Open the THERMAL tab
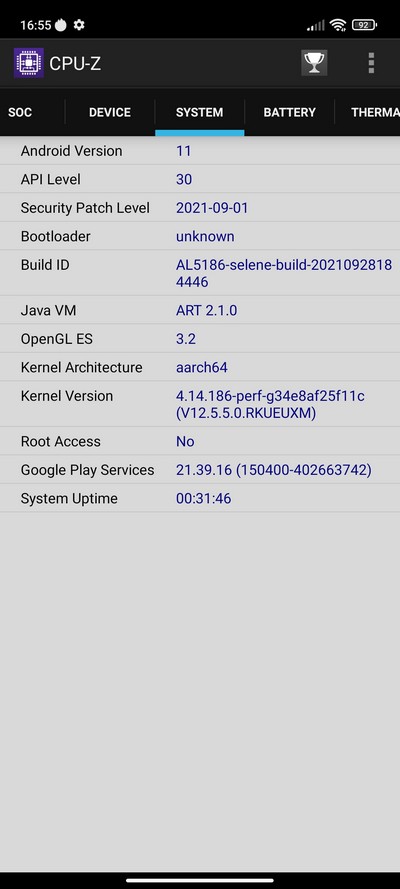 point(375,112)
